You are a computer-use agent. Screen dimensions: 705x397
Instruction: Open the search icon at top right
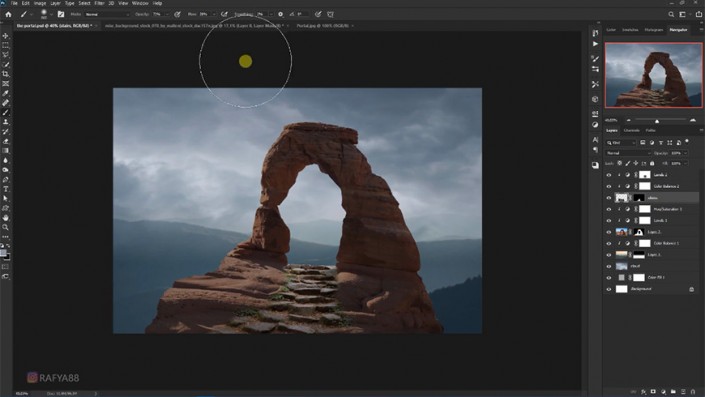pos(671,14)
